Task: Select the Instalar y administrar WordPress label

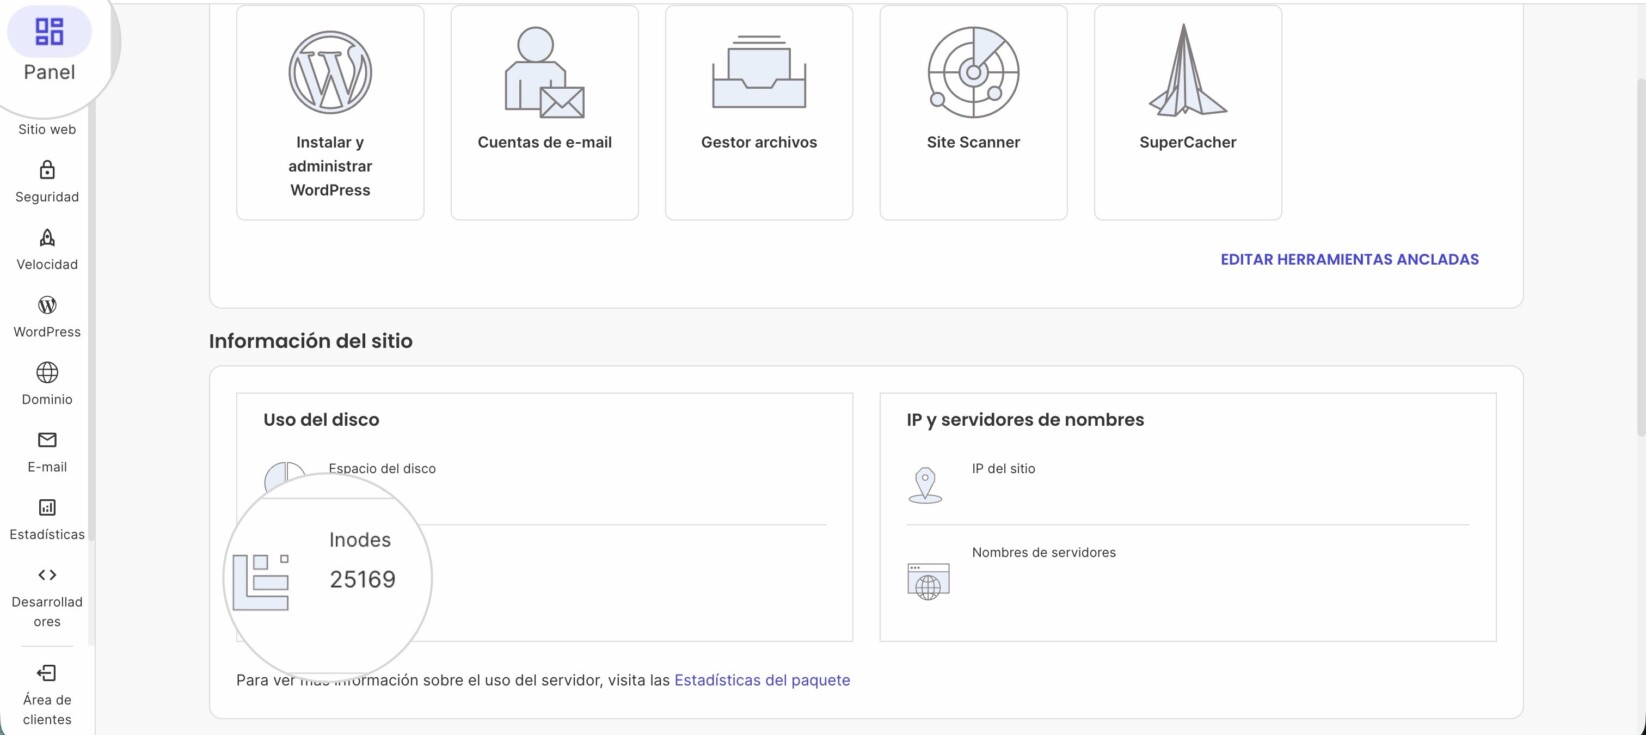Action: tap(330, 166)
